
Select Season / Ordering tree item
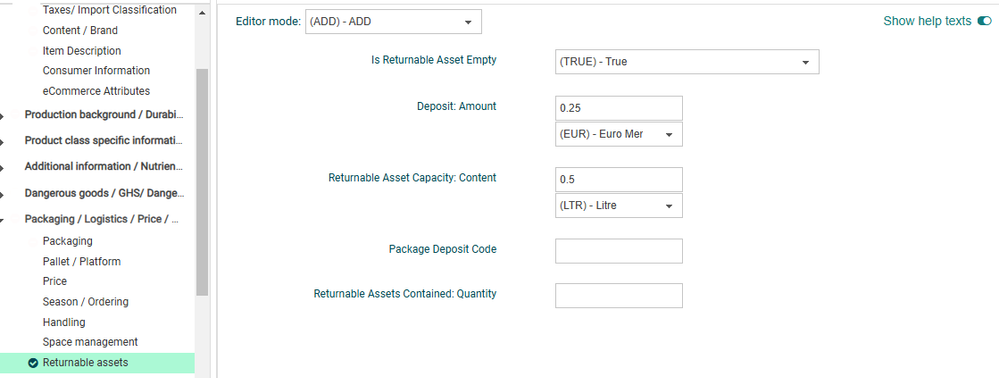[x=85, y=302]
